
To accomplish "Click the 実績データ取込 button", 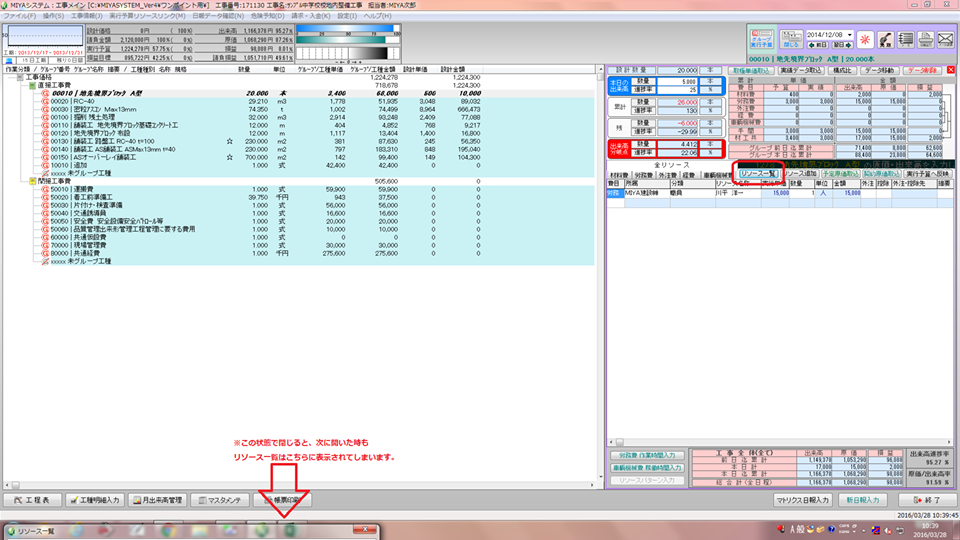I will click(800, 70).
